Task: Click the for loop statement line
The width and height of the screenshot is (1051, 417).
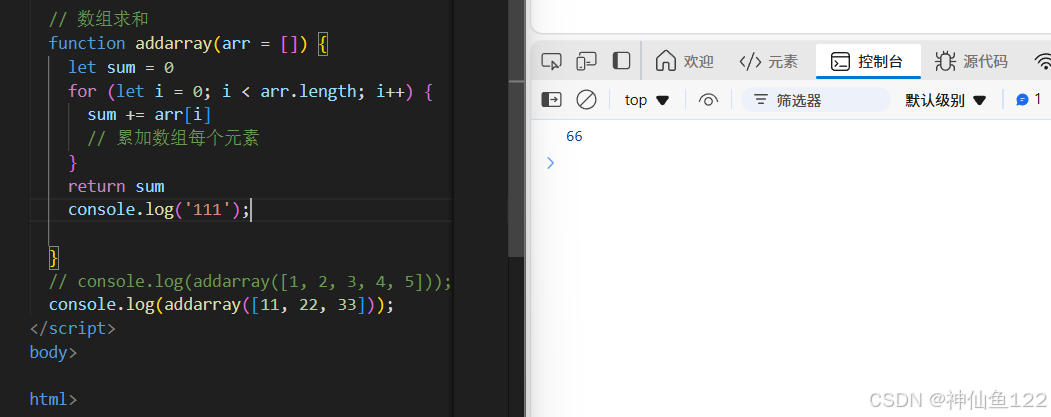Action: (250, 91)
